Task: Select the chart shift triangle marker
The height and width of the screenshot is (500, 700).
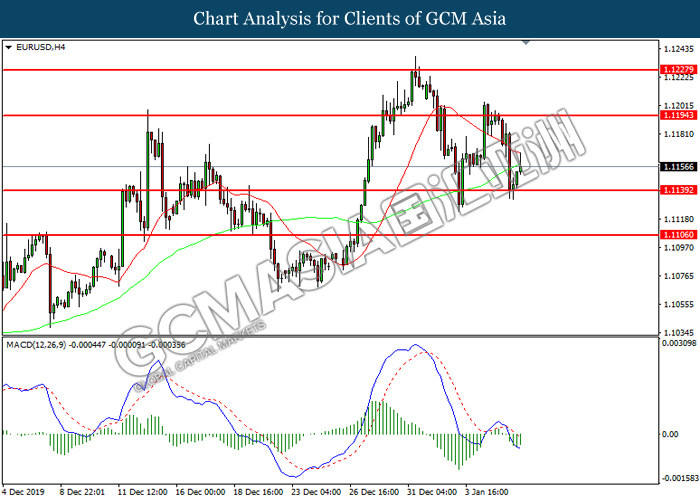Action: click(526, 42)
